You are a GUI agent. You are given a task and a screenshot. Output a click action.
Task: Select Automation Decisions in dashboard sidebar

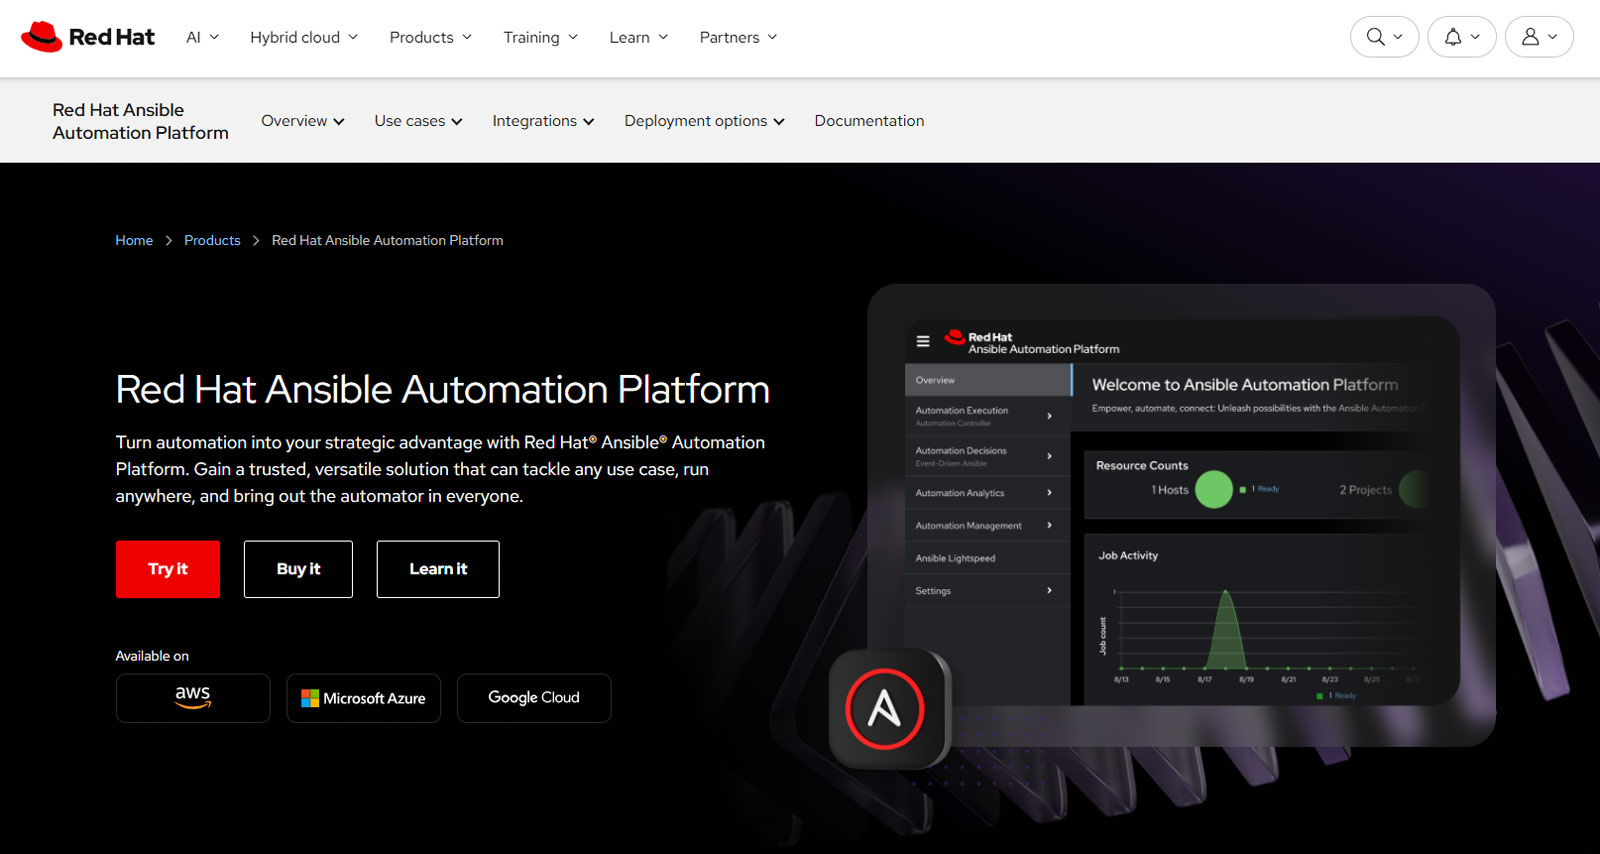pos(988,456)
